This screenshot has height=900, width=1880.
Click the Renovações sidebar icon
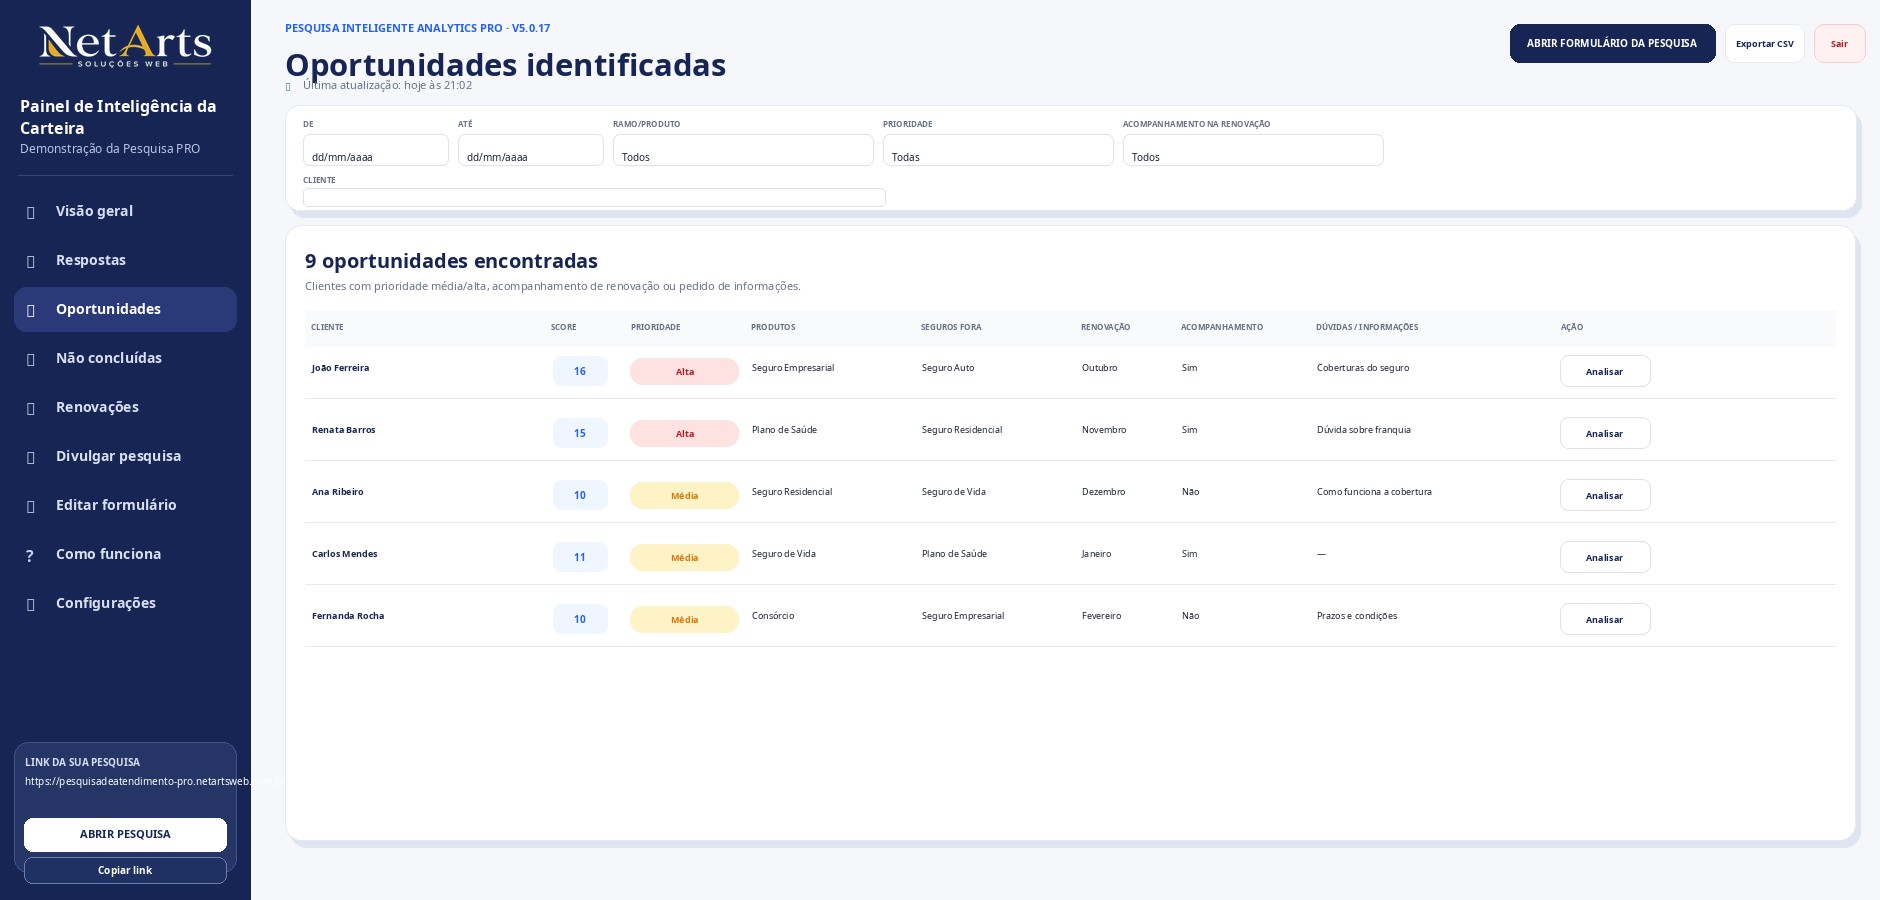[x=31, y=408]
